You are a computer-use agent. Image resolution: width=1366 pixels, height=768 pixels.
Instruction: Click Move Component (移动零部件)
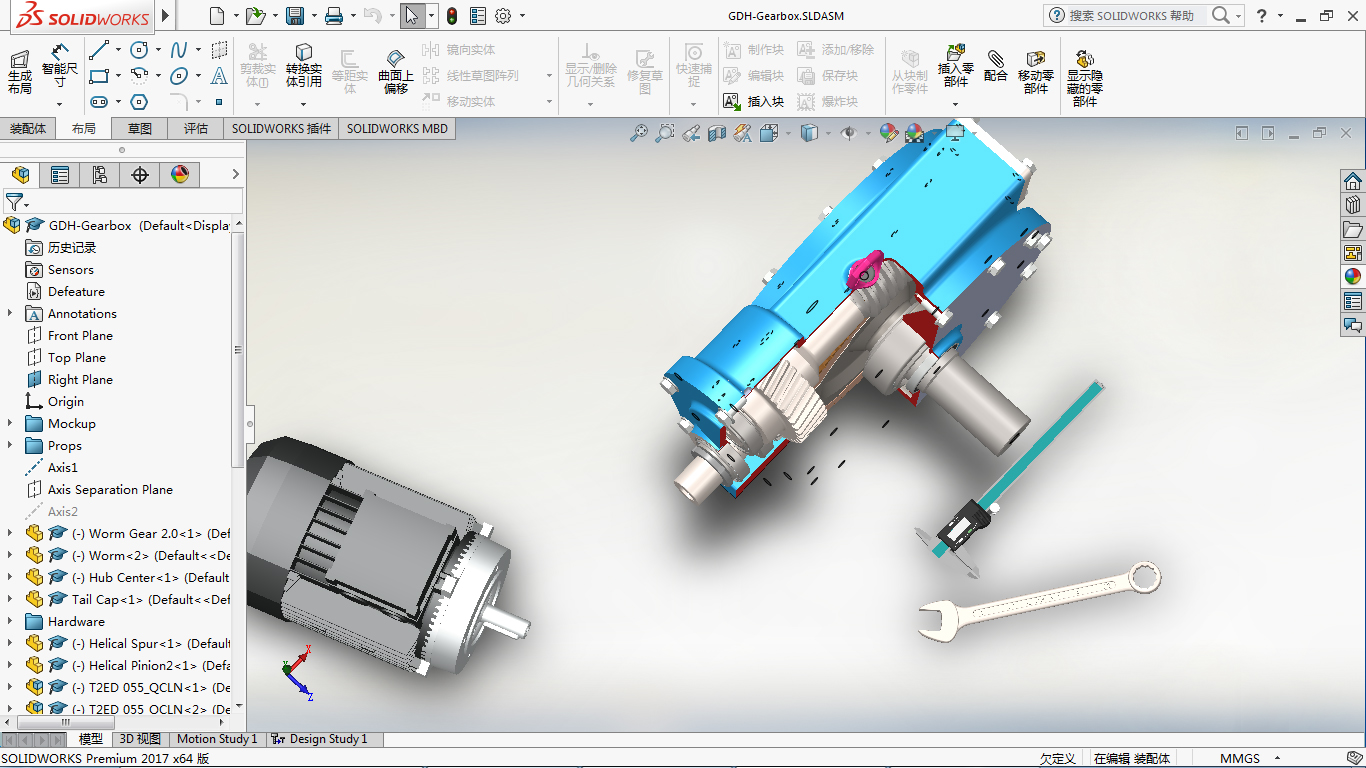(x=1035, y=72)
